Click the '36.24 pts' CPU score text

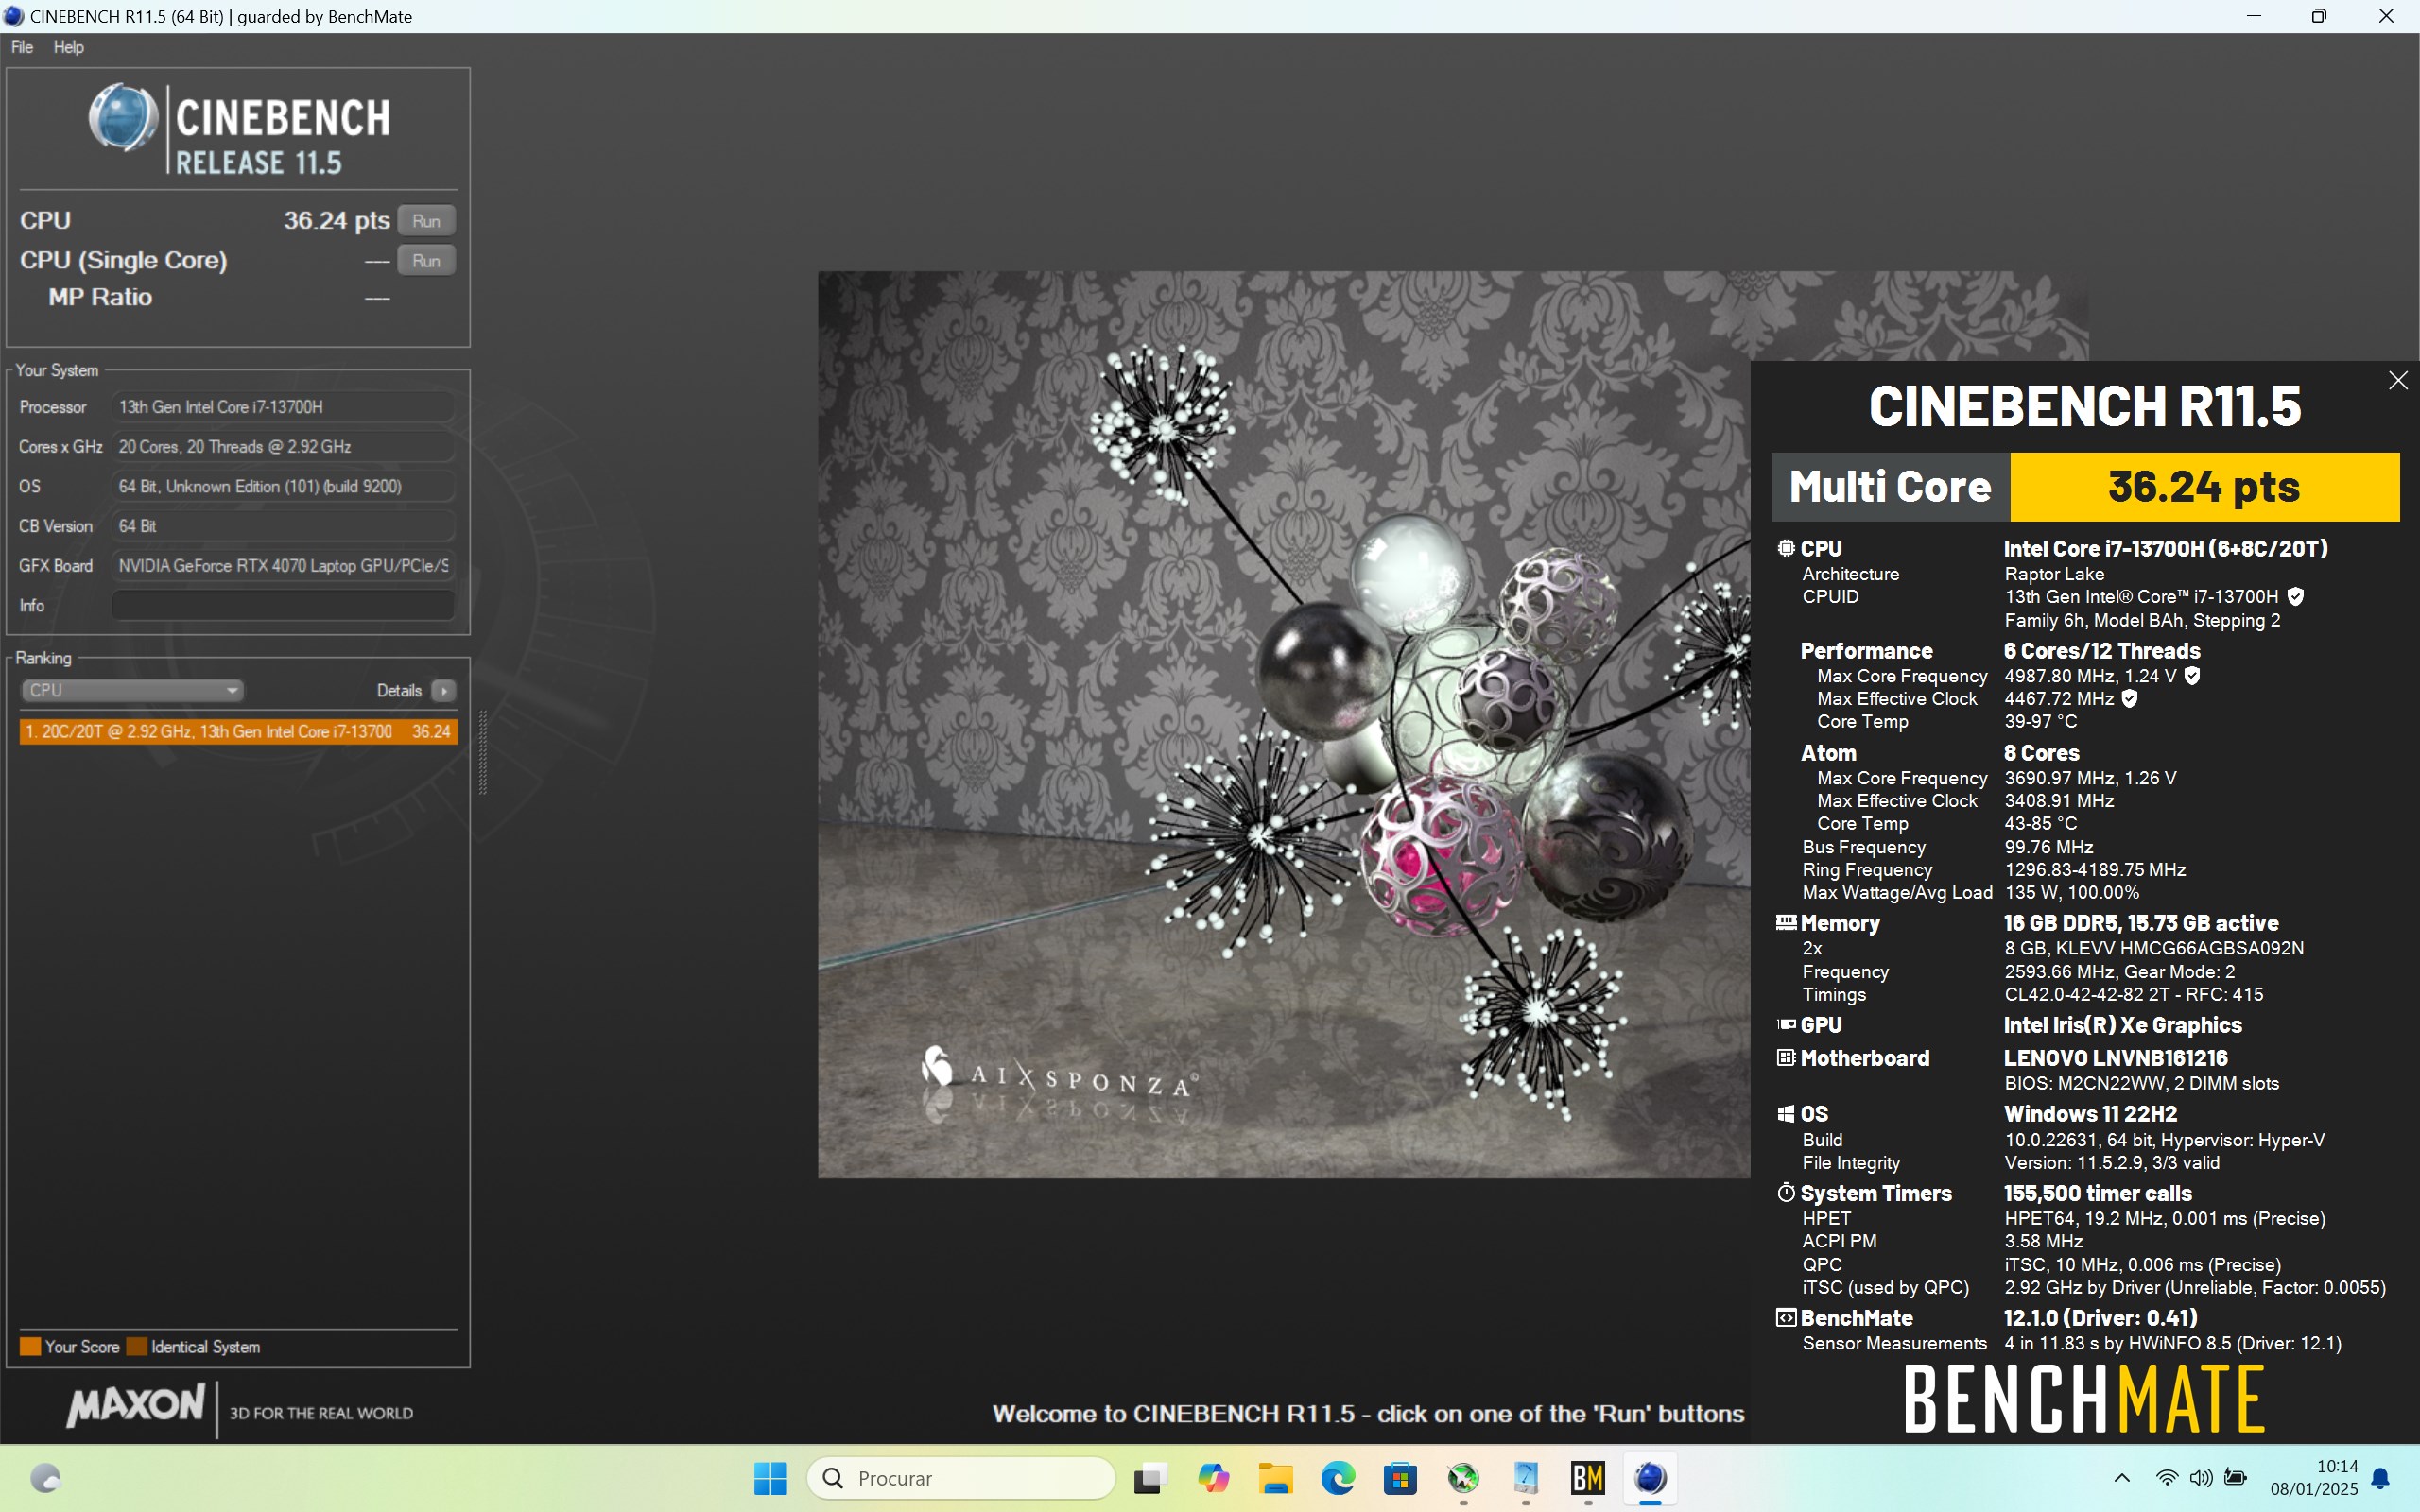[336, 220]
